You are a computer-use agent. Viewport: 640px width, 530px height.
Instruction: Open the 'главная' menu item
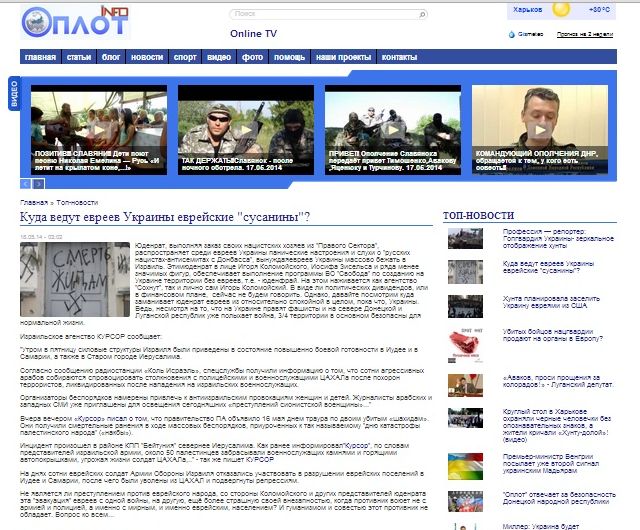41,57
